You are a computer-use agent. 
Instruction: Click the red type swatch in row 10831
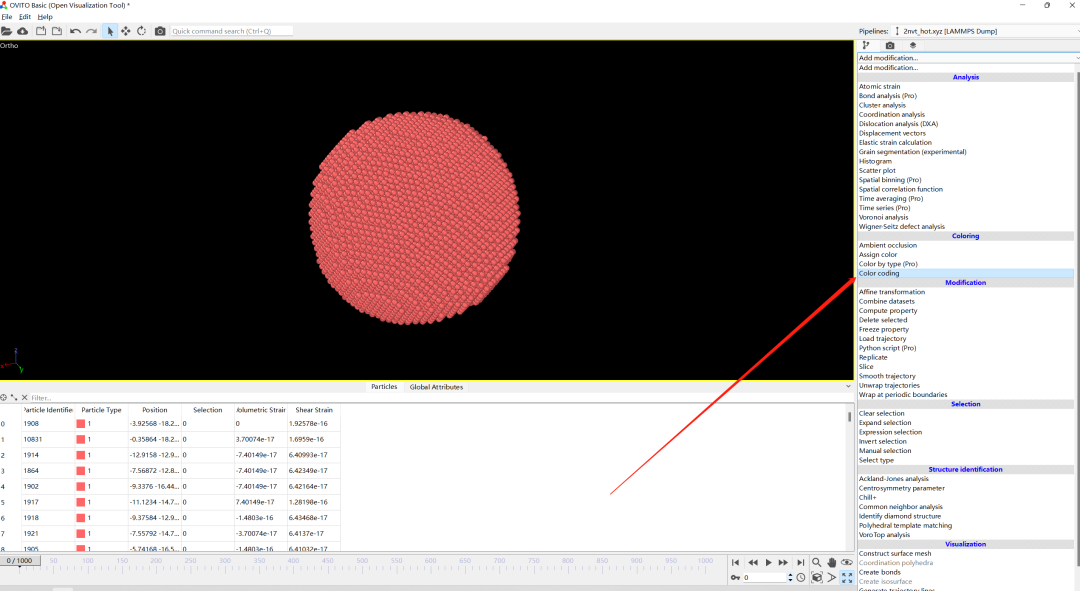[81, 439]
